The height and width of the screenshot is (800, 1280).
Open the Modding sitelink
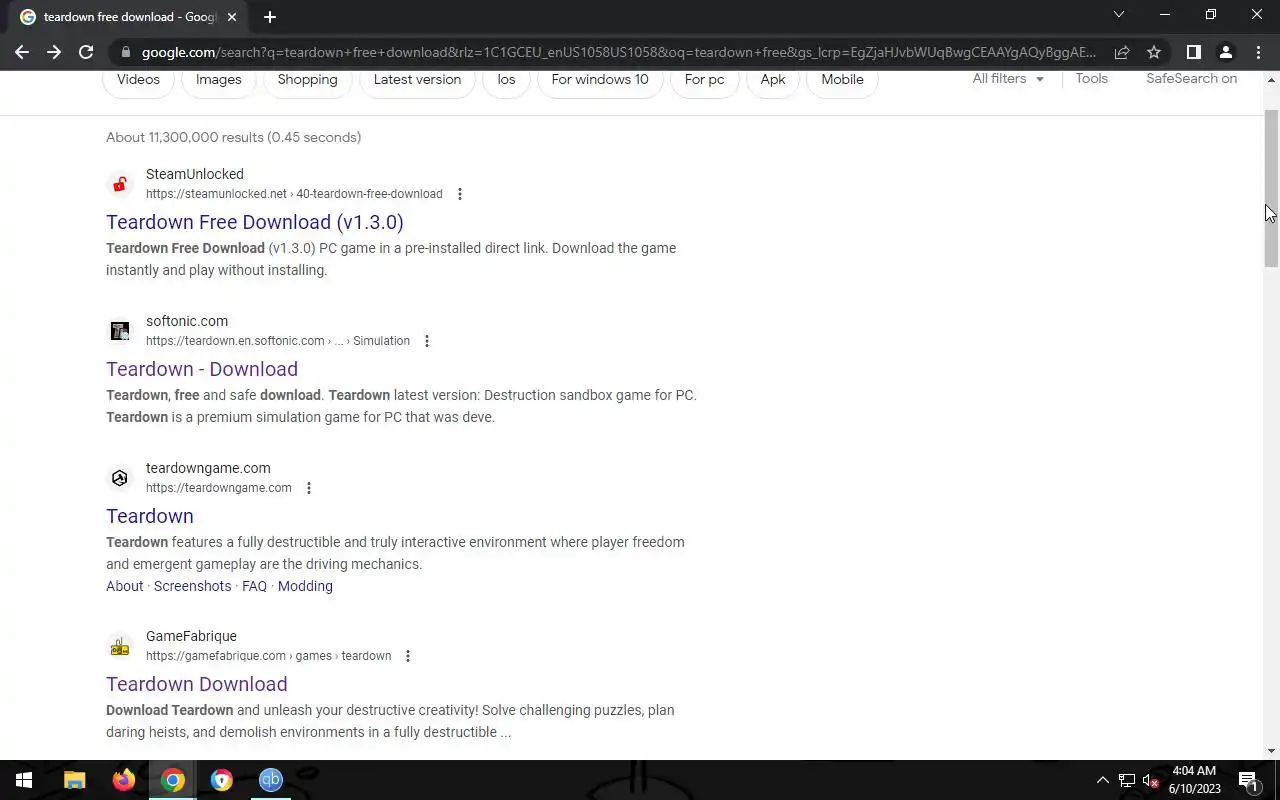[305, 586]
